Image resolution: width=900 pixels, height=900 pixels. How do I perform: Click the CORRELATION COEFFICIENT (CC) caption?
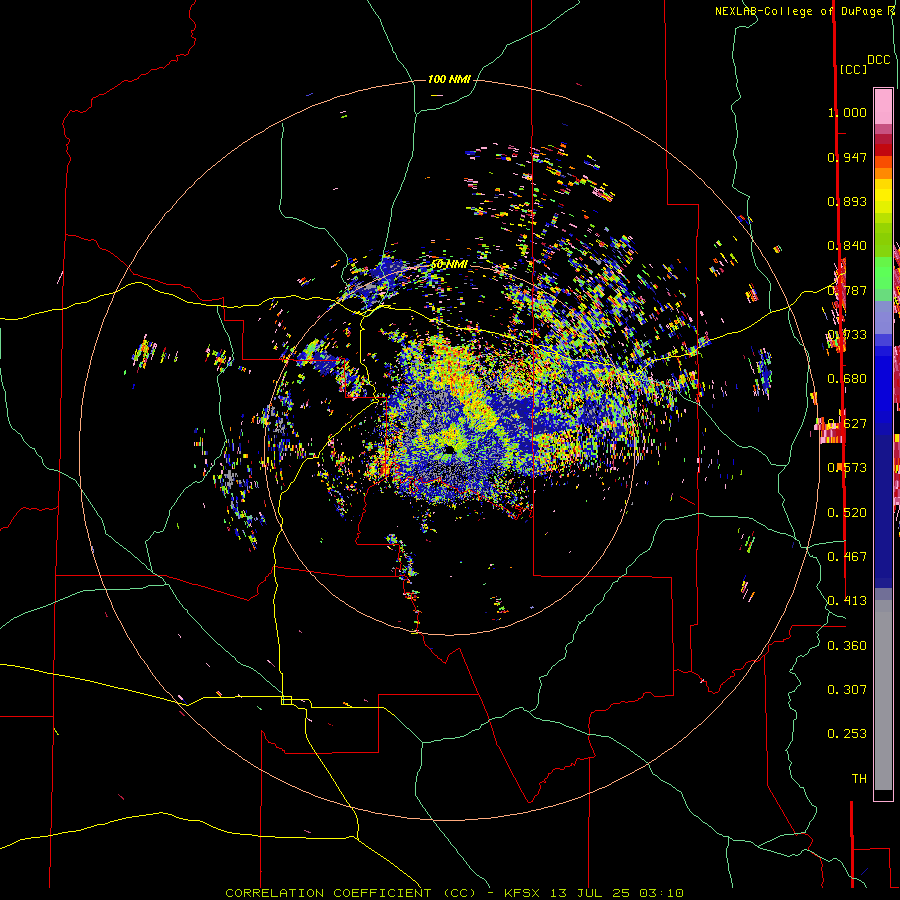pos(350,893)
